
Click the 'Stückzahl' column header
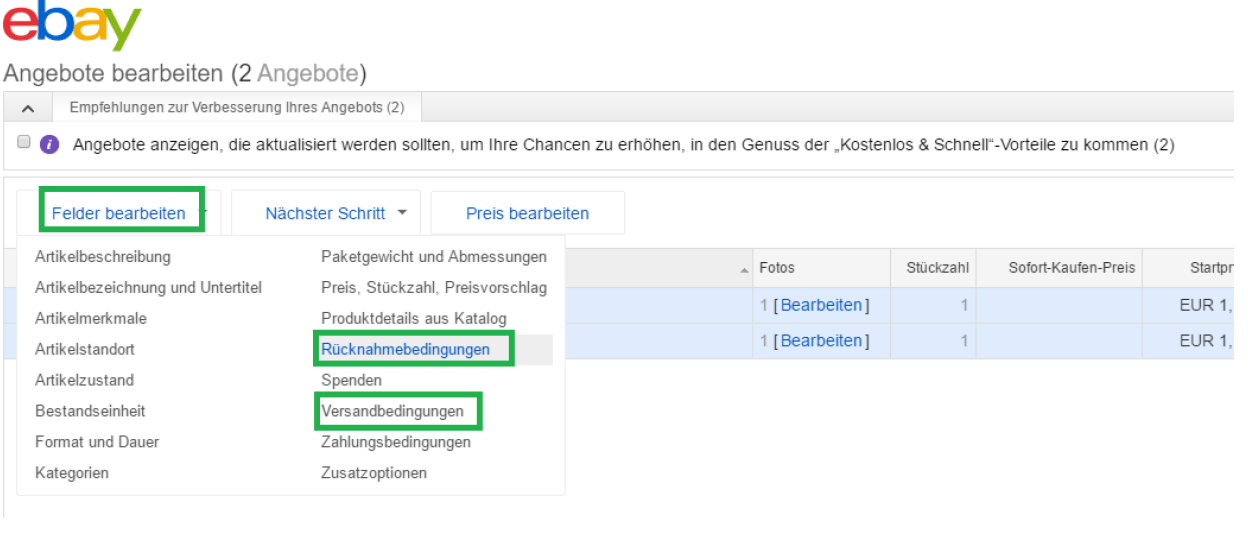937,268
